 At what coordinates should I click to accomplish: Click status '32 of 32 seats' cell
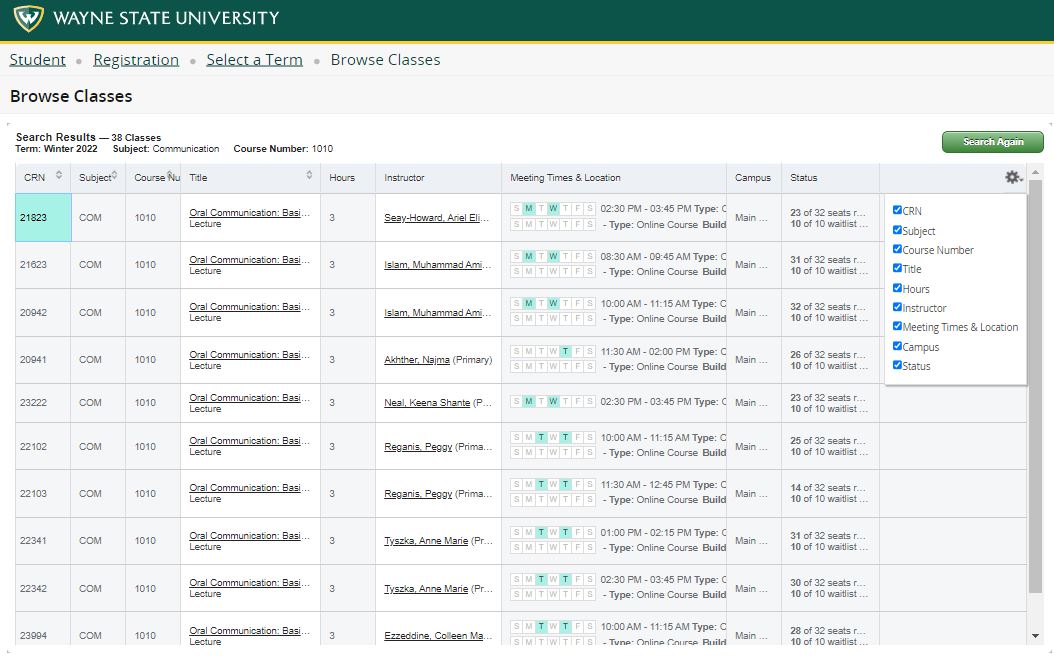tap(830, 313)
